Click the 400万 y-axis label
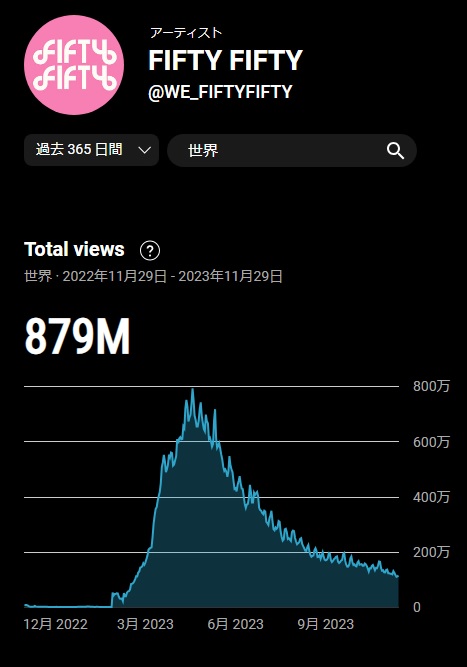 click(x=431, y=497)
